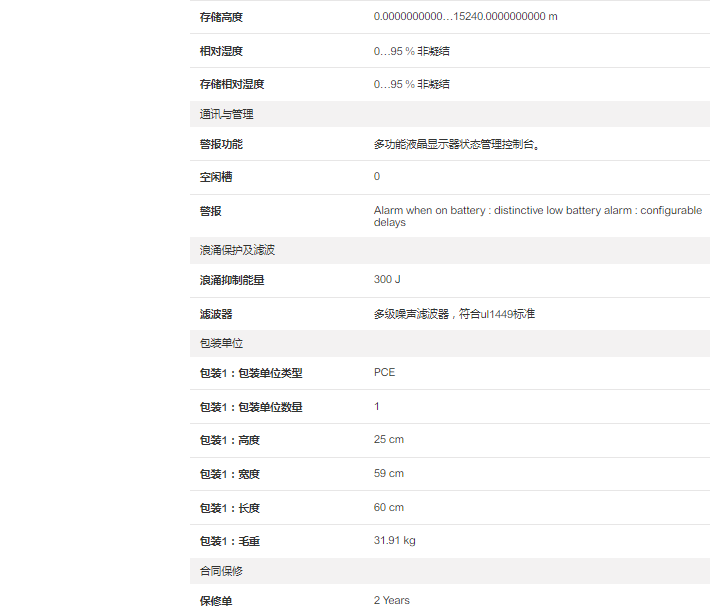Viewport: 725px width, 611px height.
Task: Click the 空闲槽 row label
Action: coord(216,177)
